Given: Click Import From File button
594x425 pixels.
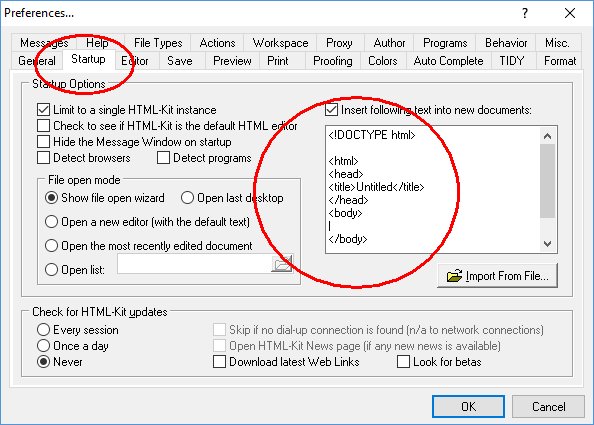Looking at the screenshot, I should coord(497,276).
